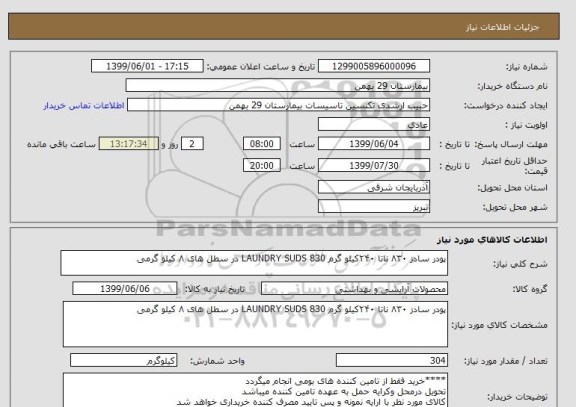
Task: Click the request creator name field
Action: click(x=278, y=105)
